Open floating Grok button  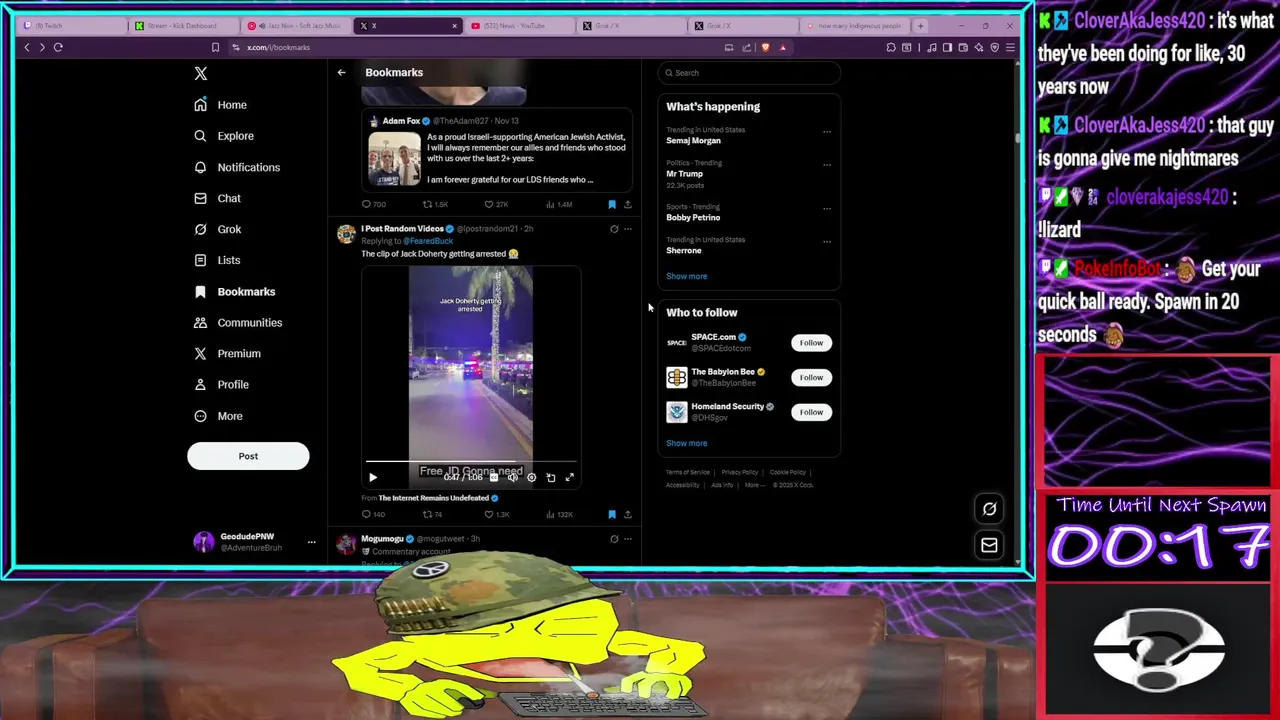(989, 509)
